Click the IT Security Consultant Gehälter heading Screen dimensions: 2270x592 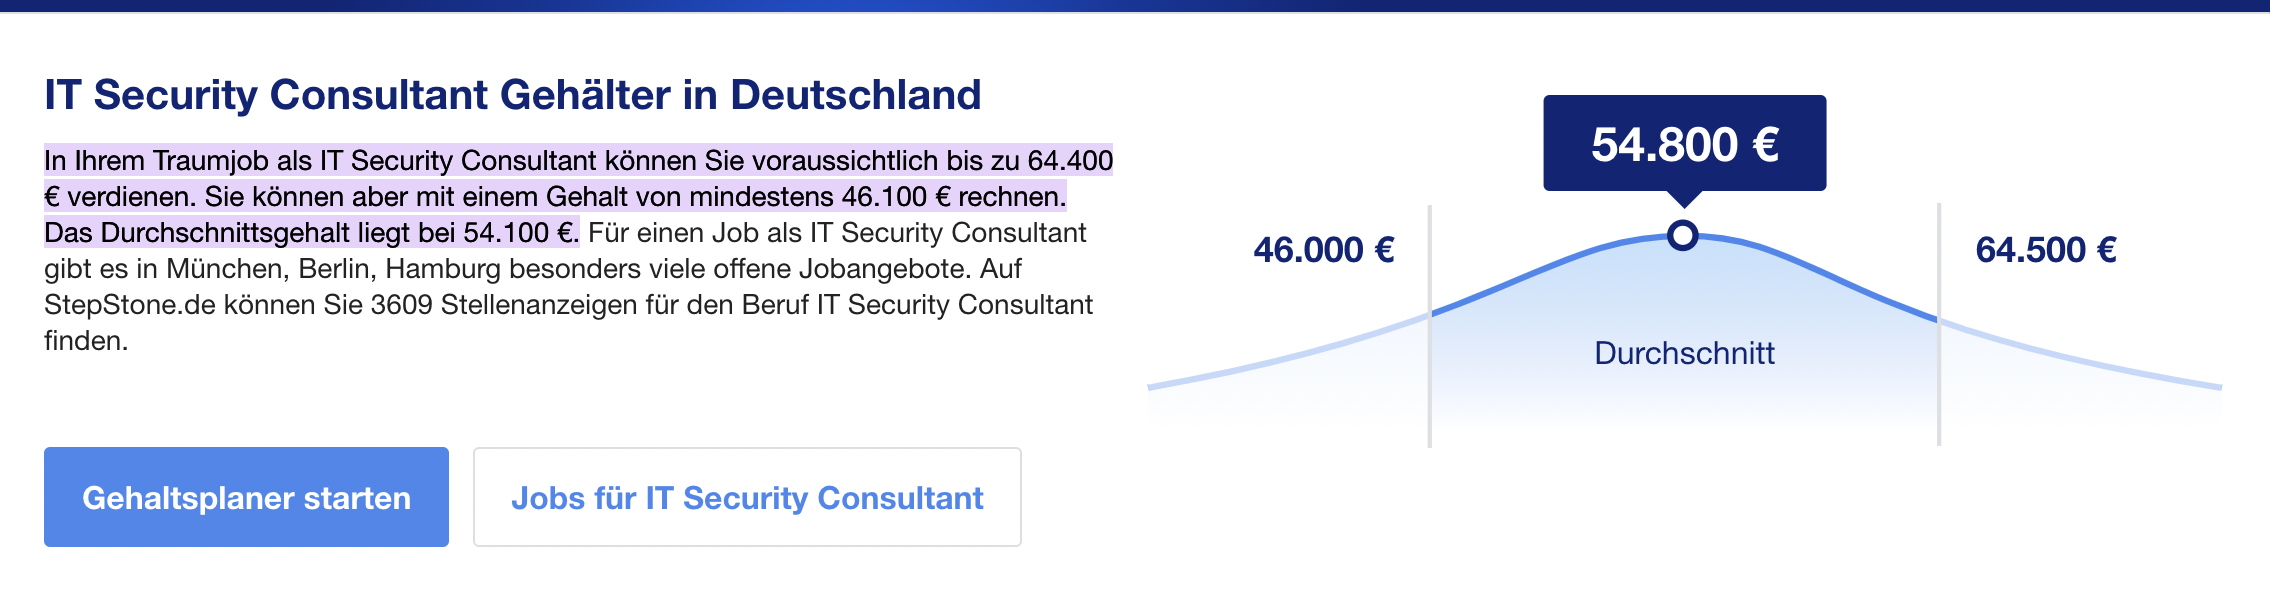(x=513, y=95)
